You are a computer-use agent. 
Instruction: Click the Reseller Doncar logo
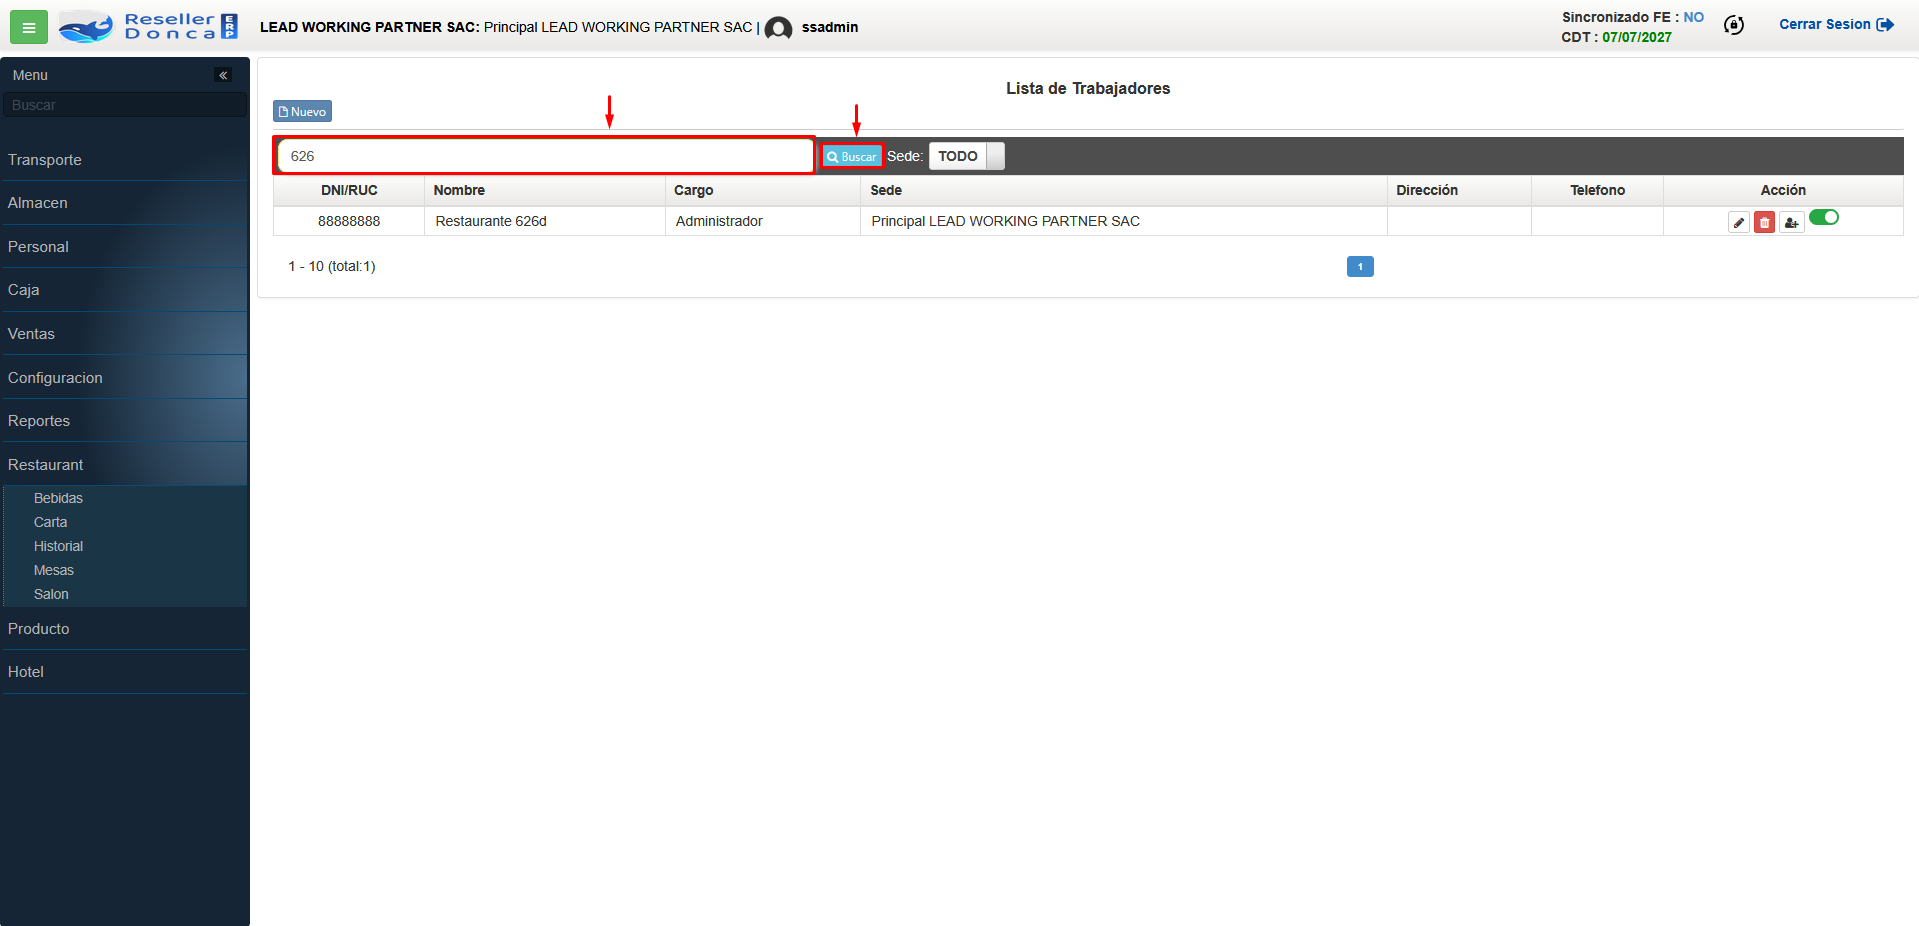pyautogui.click(x=148, y=27)
